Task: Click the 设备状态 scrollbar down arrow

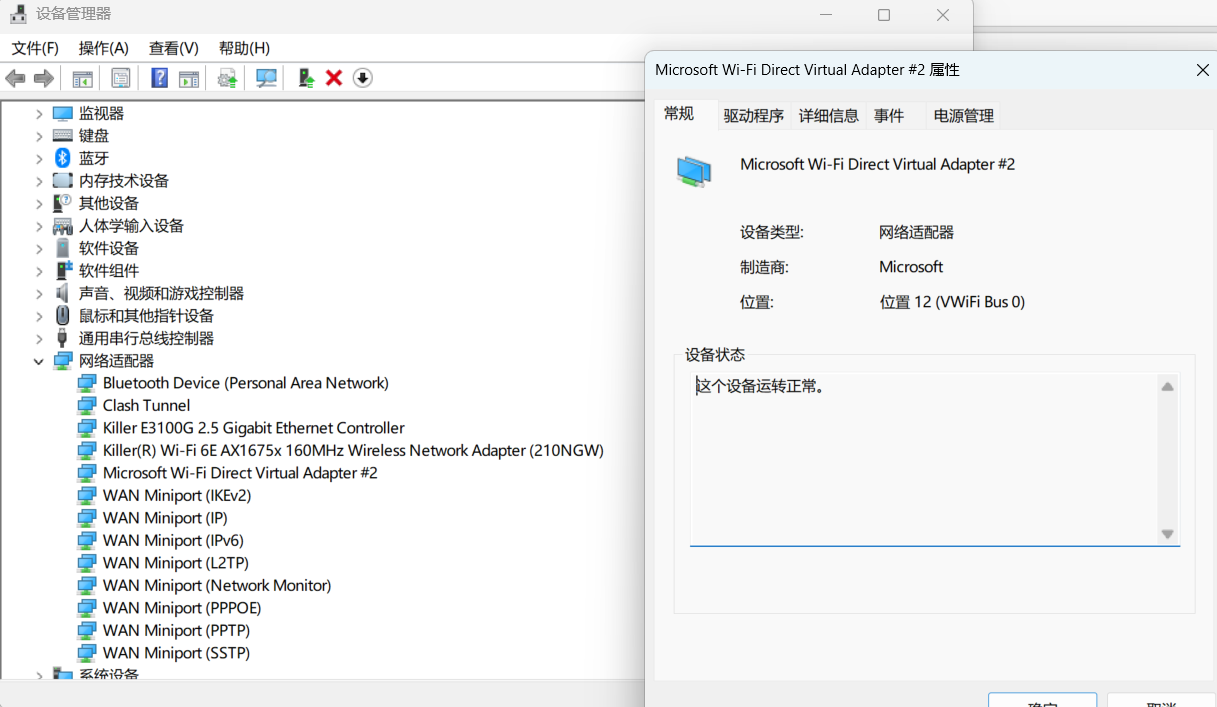Action: tap(1167, 535)
